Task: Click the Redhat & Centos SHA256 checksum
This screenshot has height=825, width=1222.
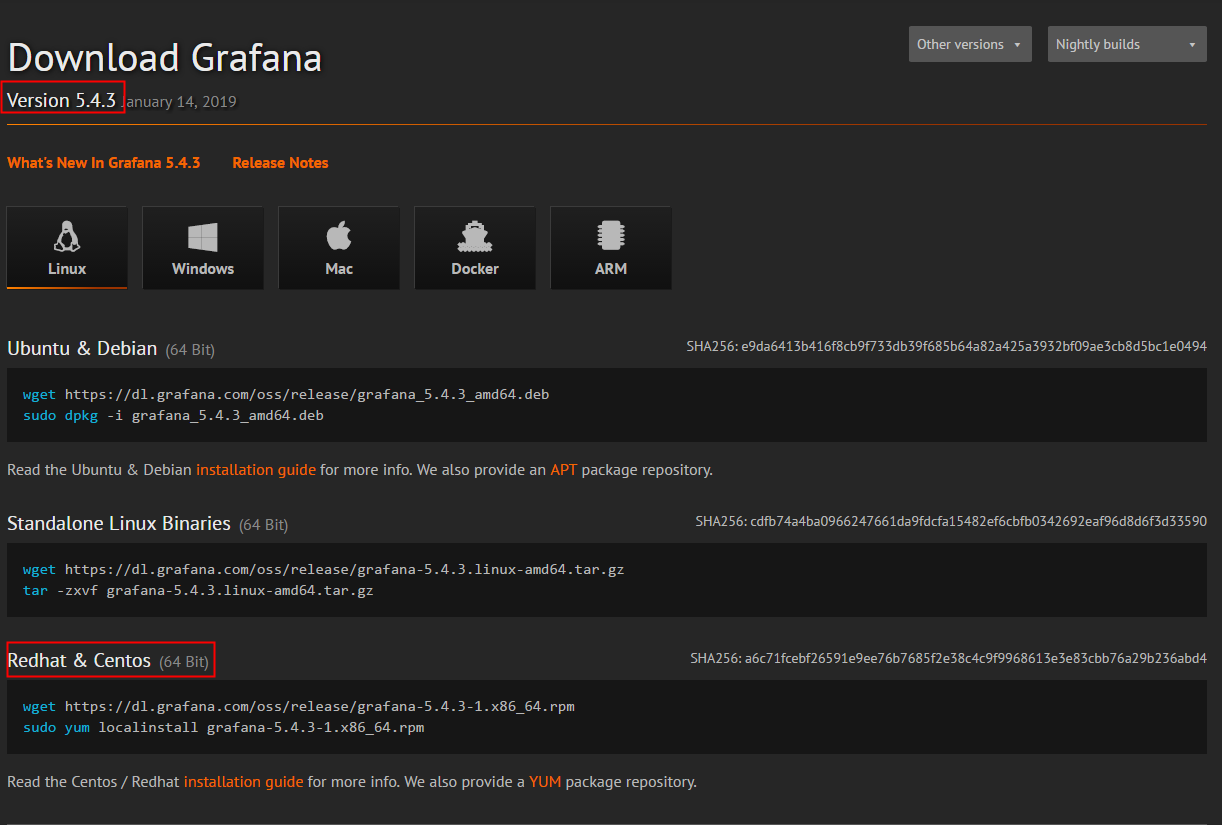Action: 948,658
